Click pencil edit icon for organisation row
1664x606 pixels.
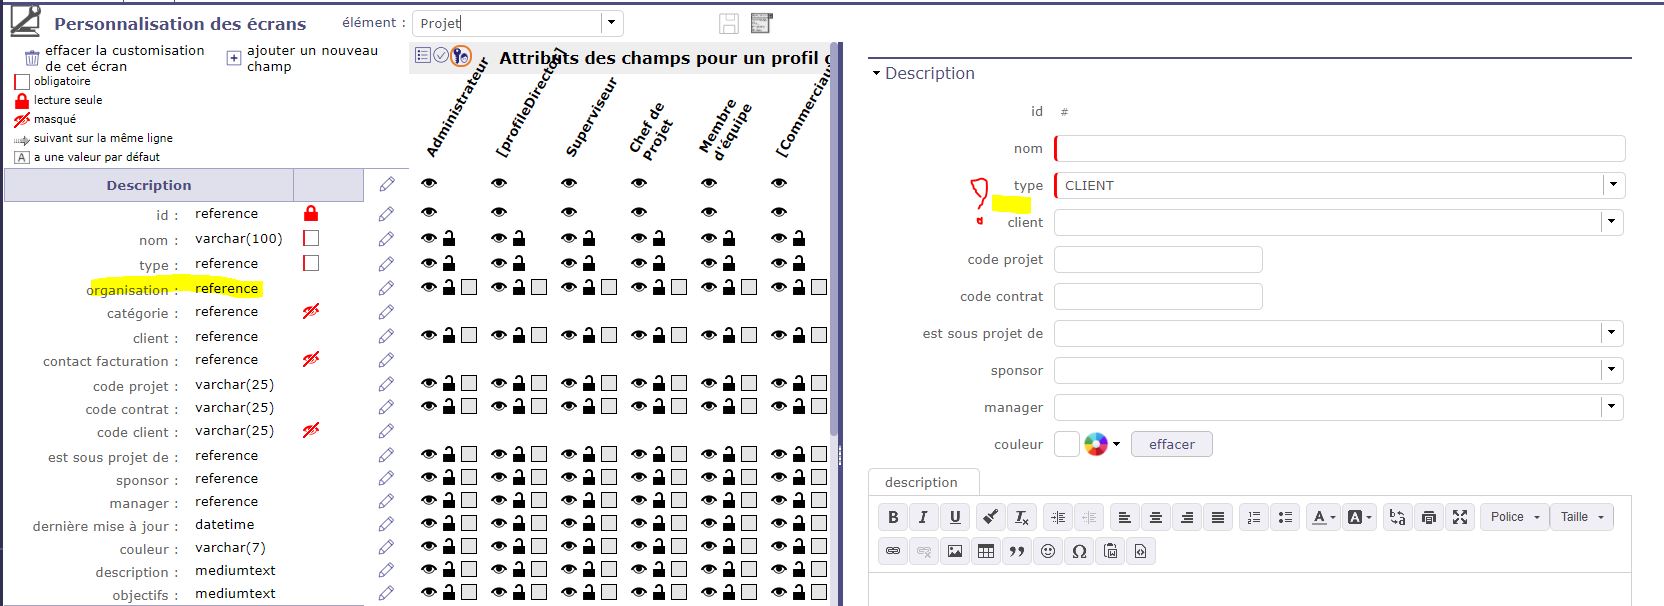click(x=387, y=288)
